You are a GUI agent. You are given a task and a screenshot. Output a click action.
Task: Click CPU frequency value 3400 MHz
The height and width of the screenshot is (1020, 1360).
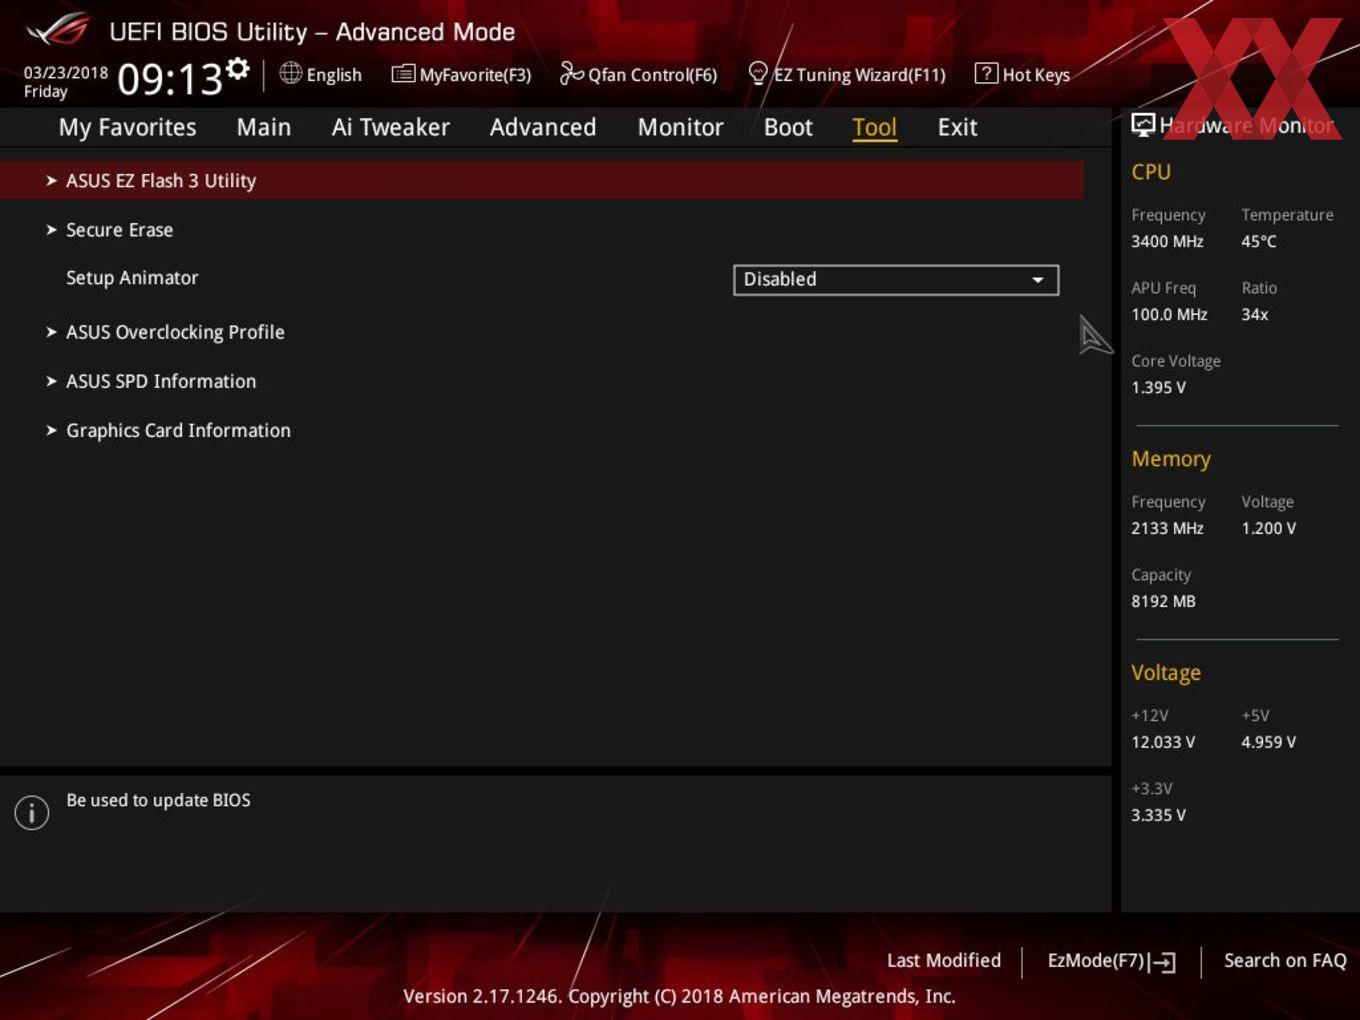coord(1167,241)
